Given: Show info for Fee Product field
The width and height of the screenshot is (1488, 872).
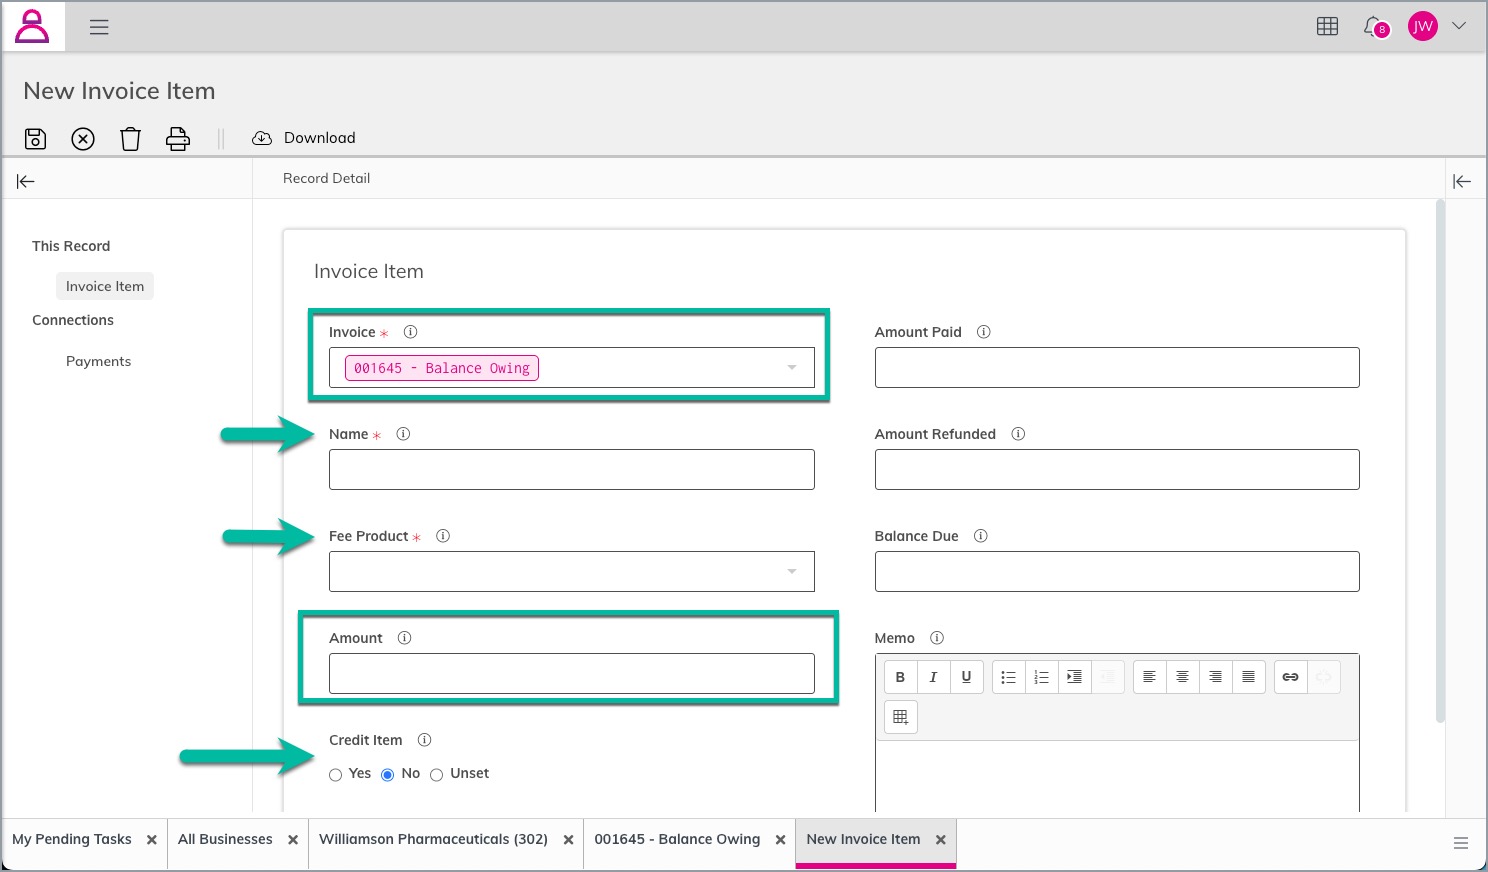Looking at the screenshot, I should (443, 536).
